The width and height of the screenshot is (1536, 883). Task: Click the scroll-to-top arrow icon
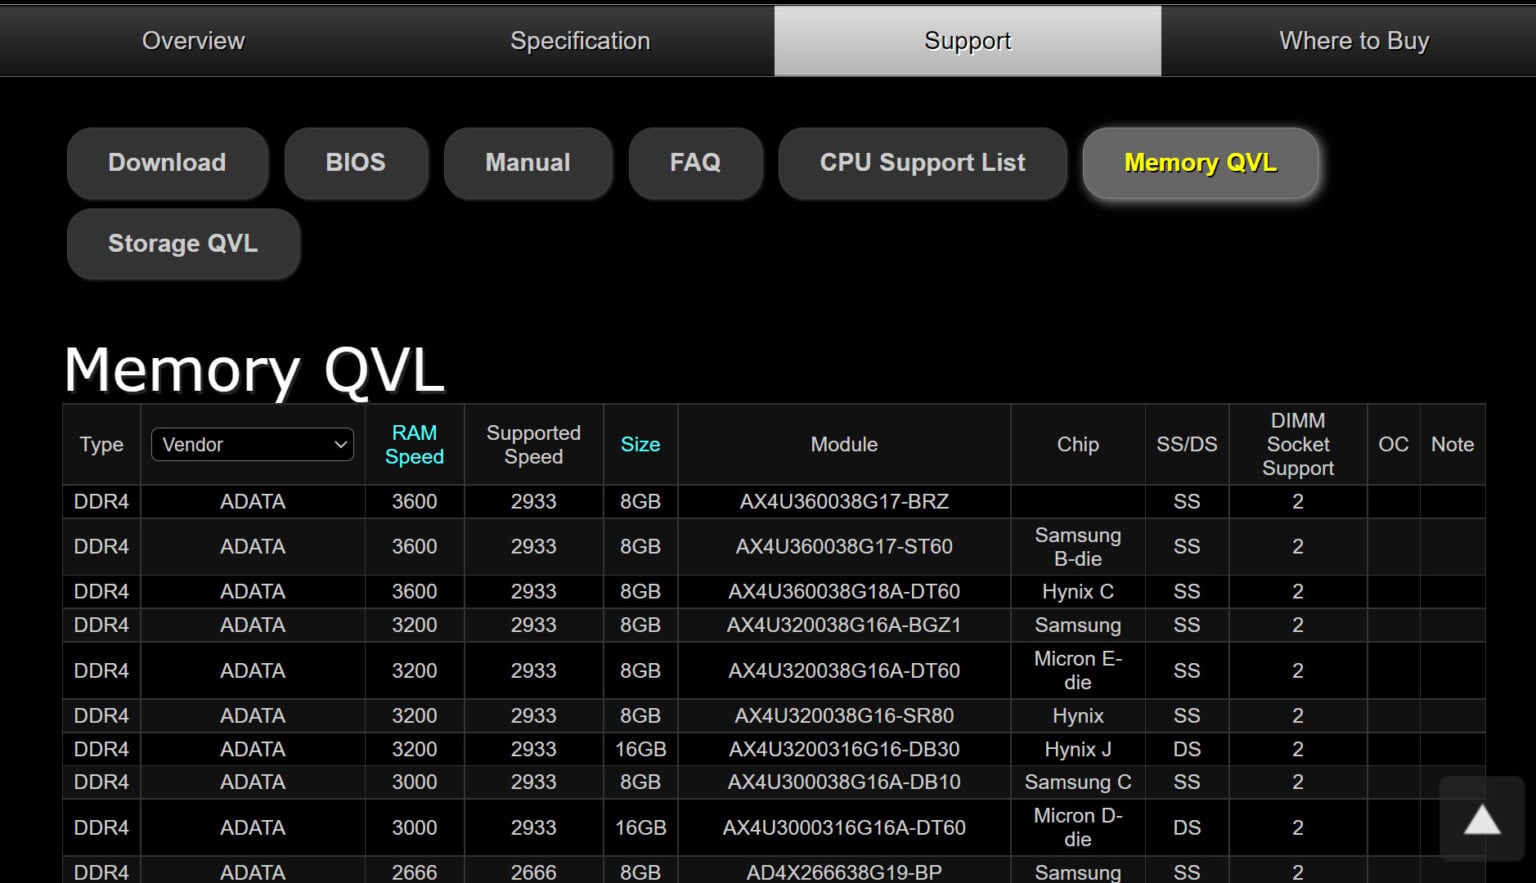click(x=1481, y=820)
